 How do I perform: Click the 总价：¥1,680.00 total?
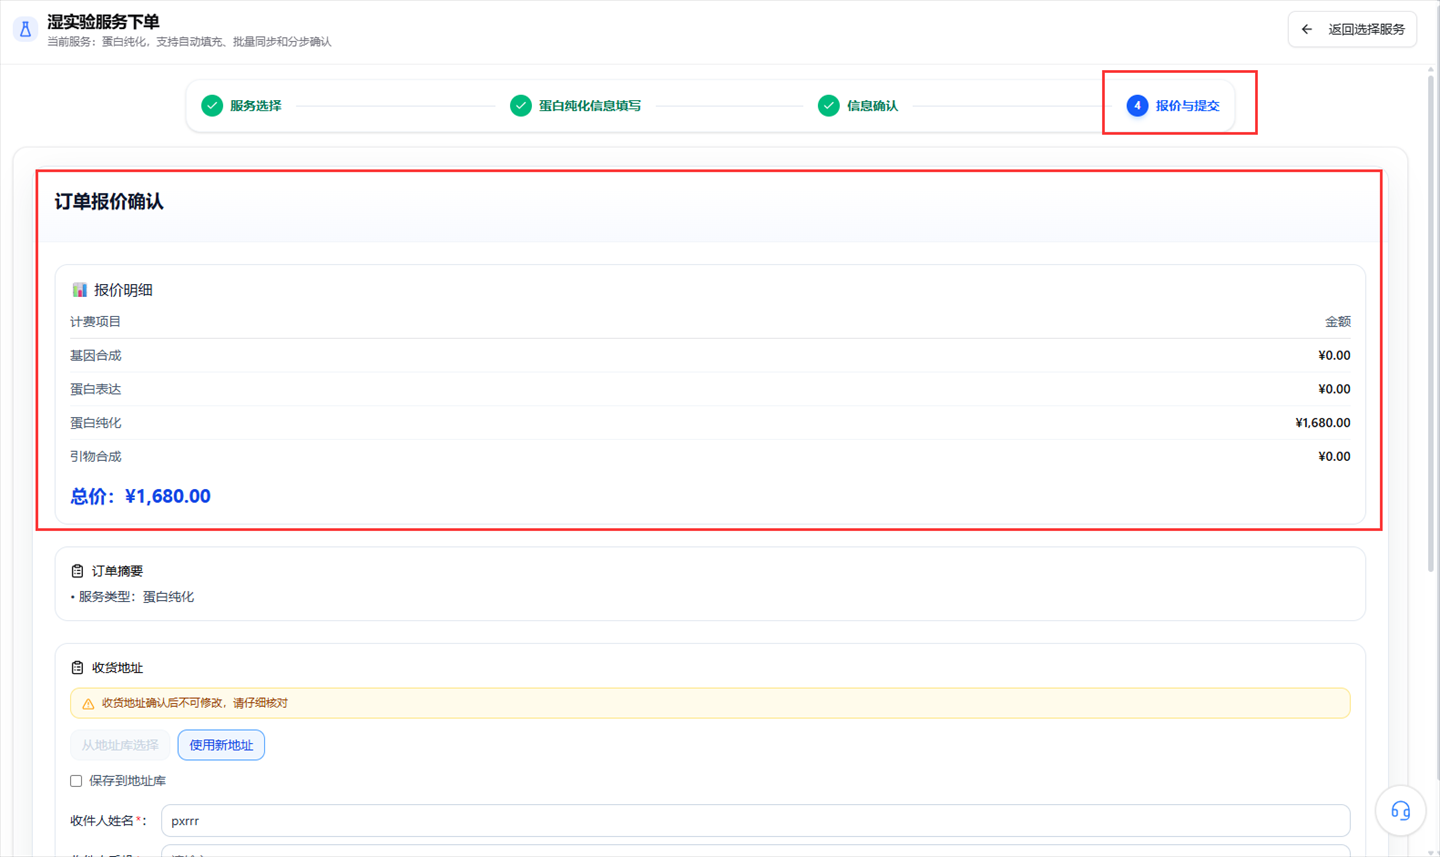coord(140,497)
